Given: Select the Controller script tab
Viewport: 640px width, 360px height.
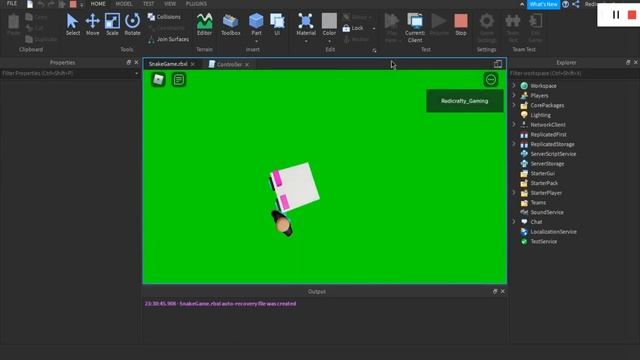Looking at the screenshot, I should click(229, 64).
